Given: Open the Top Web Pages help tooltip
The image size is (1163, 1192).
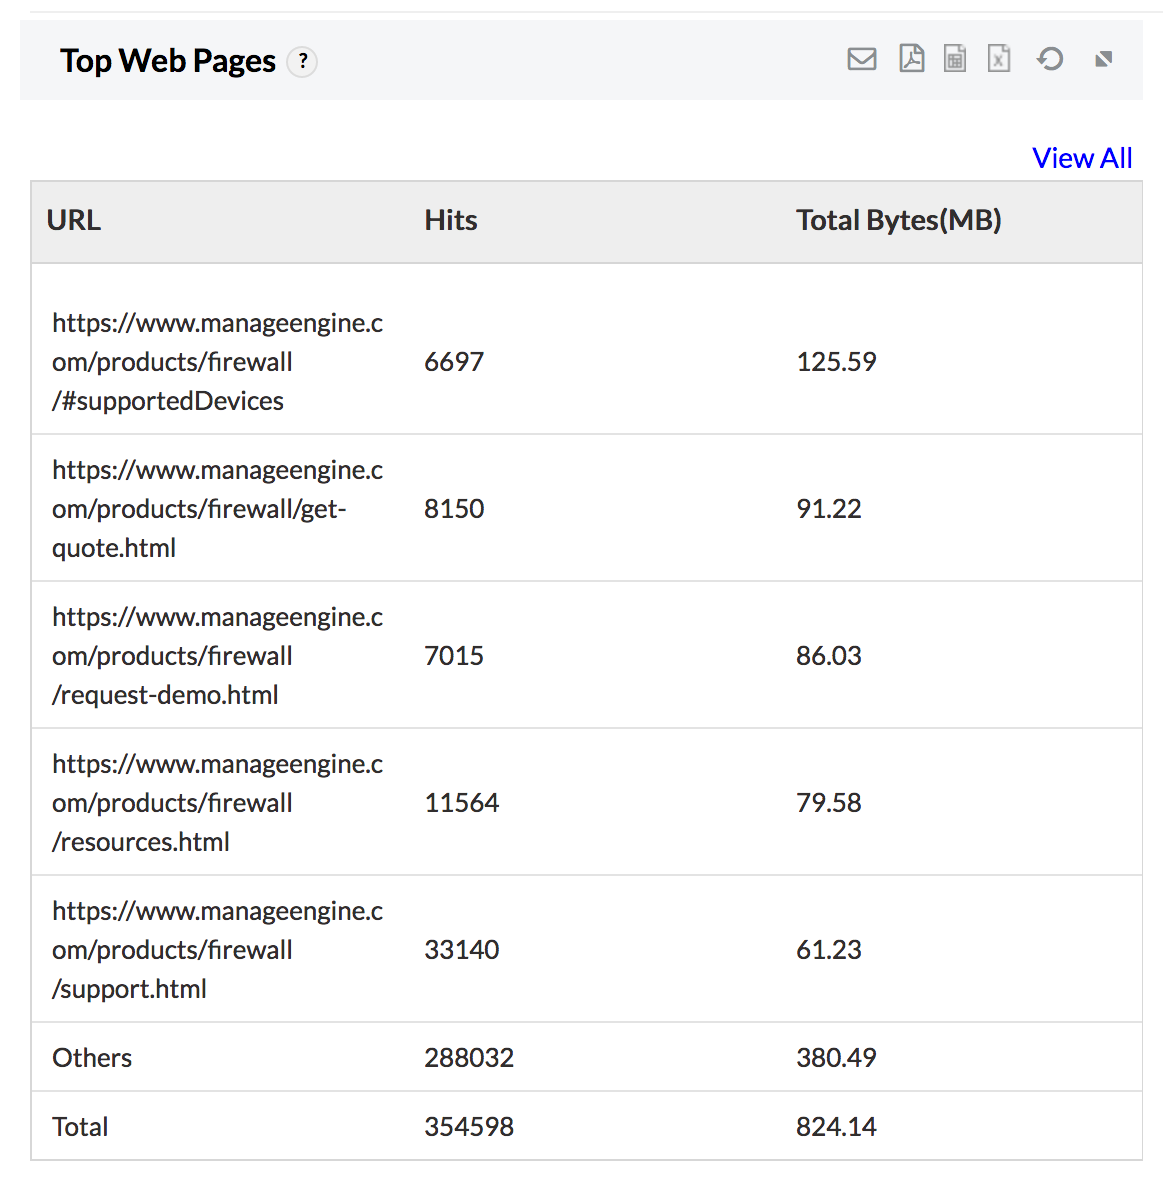Looking at the screenshot, I should [x=302, y=61].
